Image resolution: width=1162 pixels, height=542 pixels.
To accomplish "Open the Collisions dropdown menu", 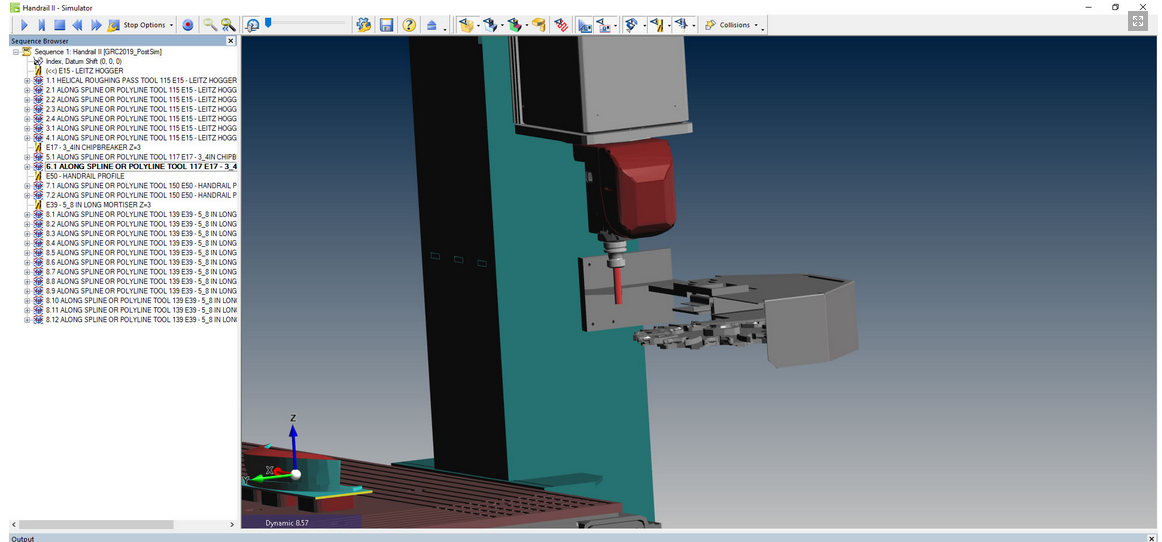I will click(733, 25).
